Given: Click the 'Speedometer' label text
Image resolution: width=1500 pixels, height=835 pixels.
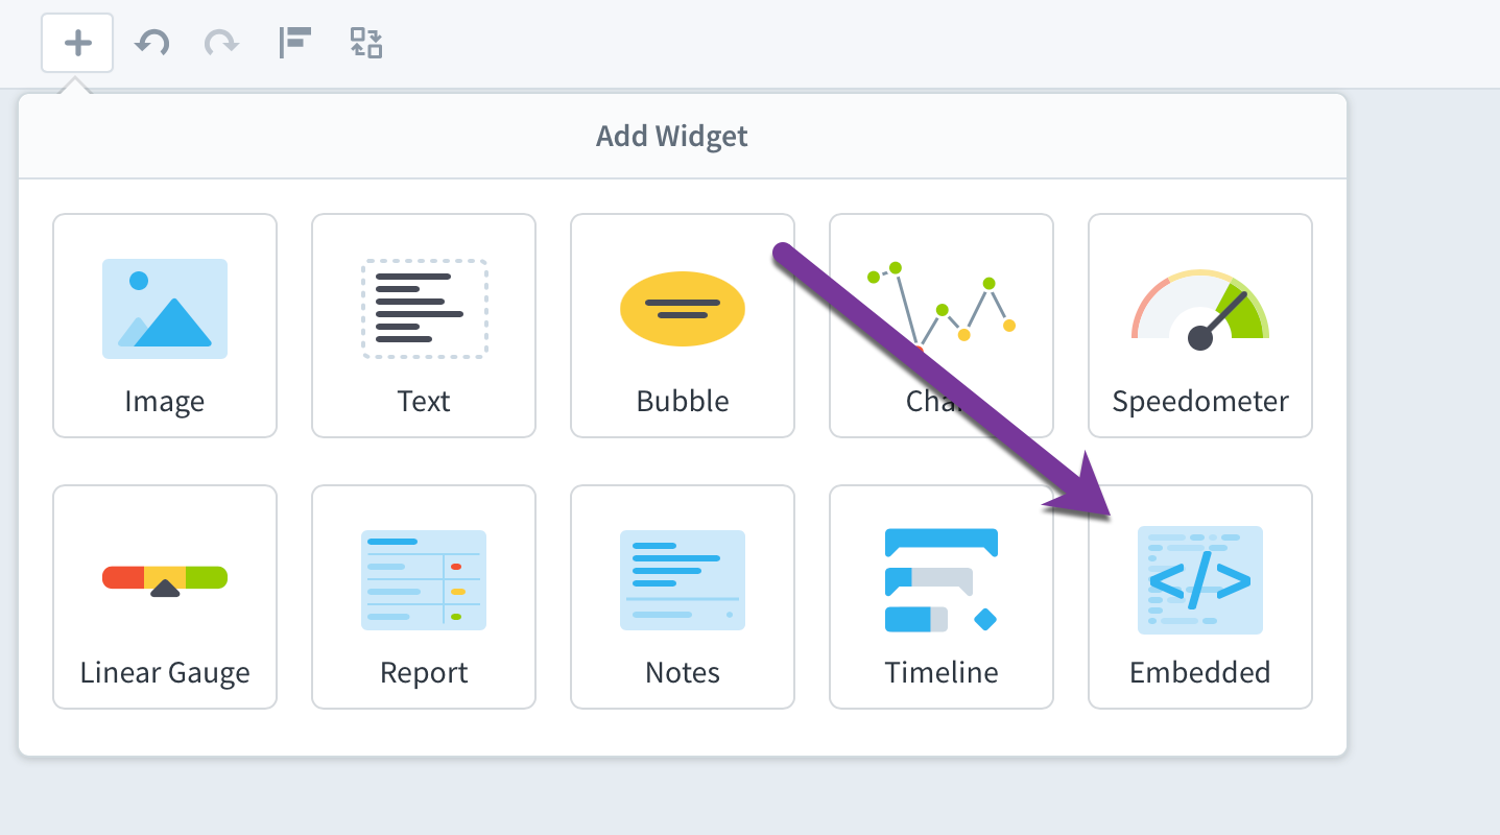Looking at the screenshot, I should tap(1200, 401).
